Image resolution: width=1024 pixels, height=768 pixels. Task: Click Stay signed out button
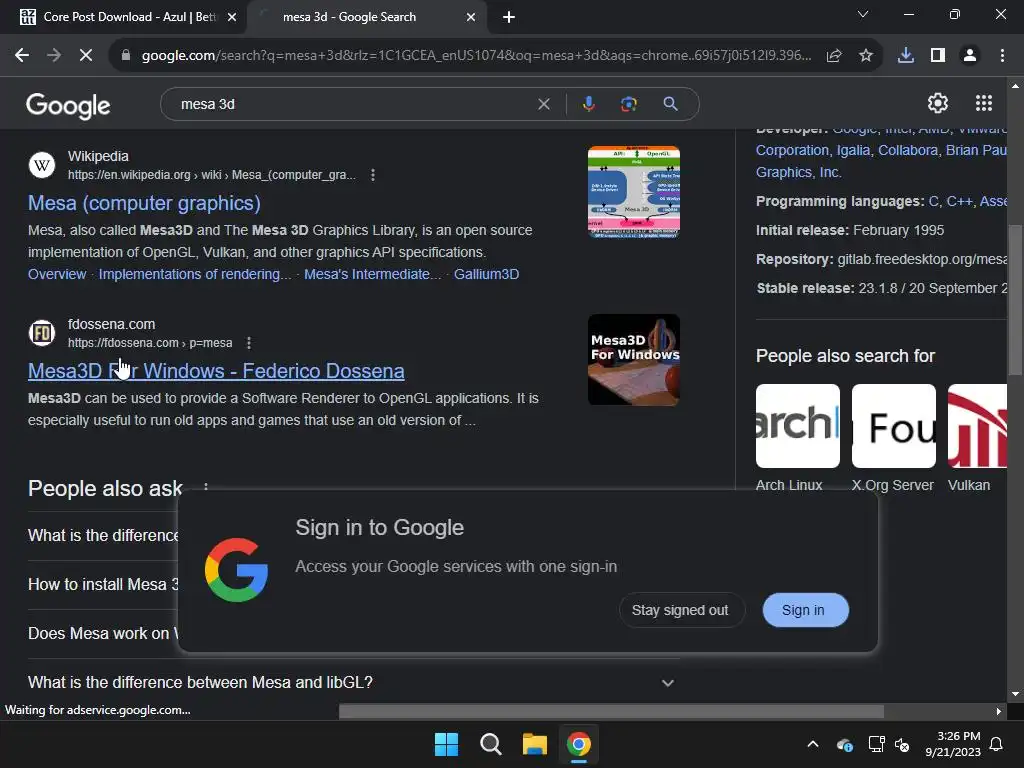(x=680, y=610)
